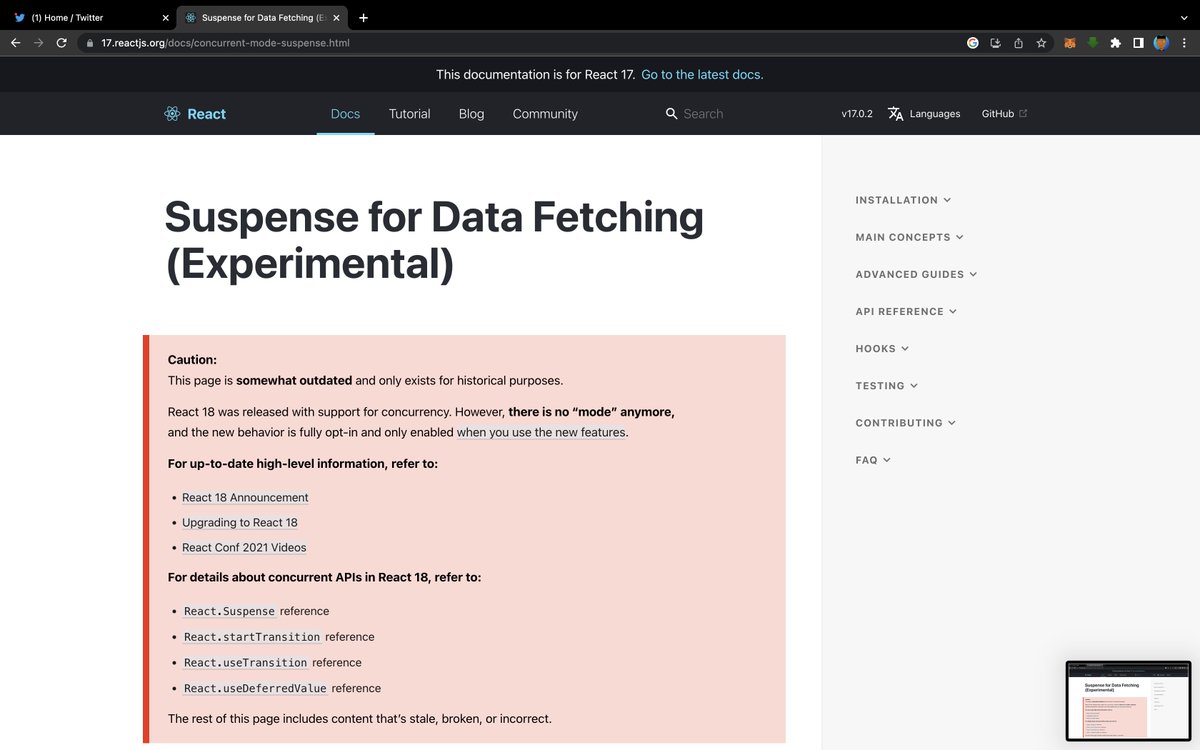The image size is (1200, 750).
Task: Click the v17.0.2 version link
Action: pyautogui.click(x=857, y=114)
